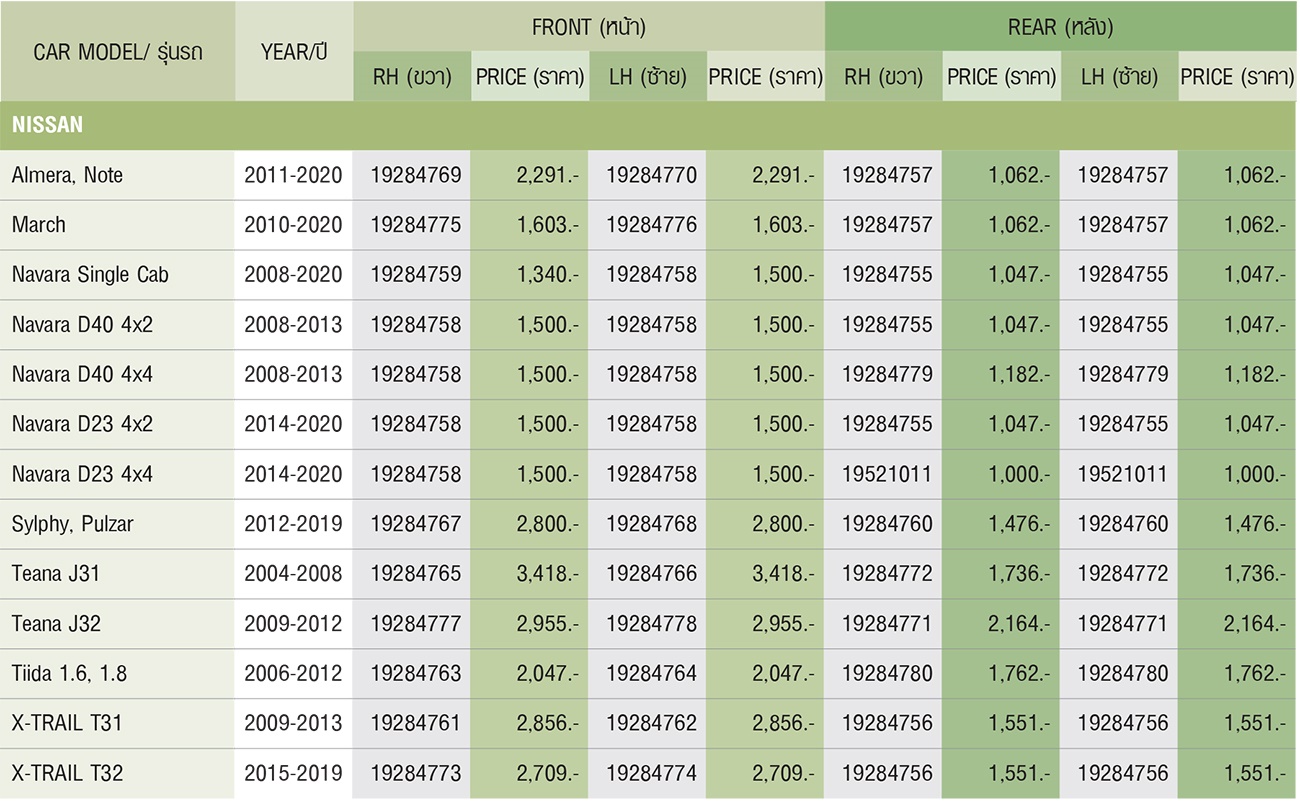
Task: Select year range 2015-2019
Action: 293,773
